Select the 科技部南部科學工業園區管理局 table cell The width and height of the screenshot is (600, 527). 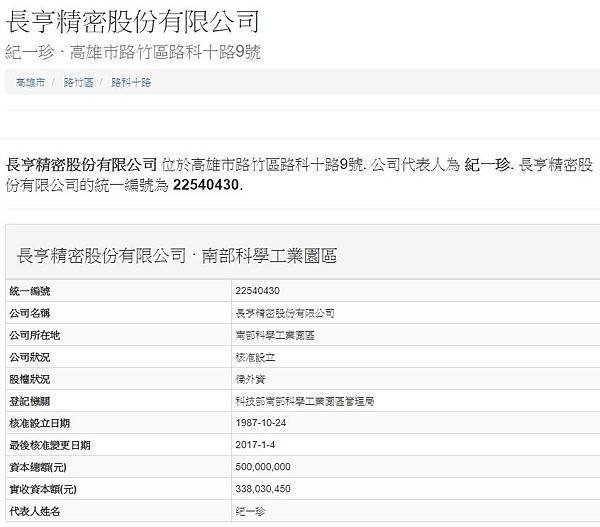point(305,401)
